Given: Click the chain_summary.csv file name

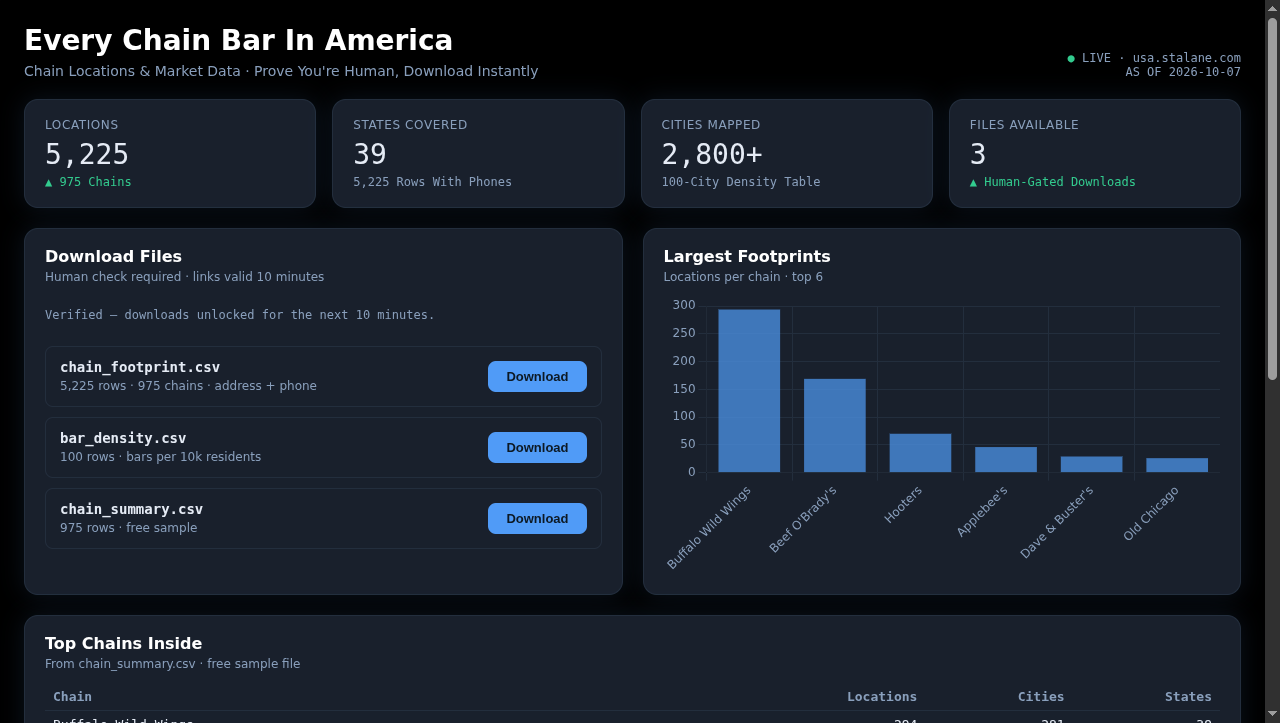Looking at the screenshot, I should coord(131,509).
